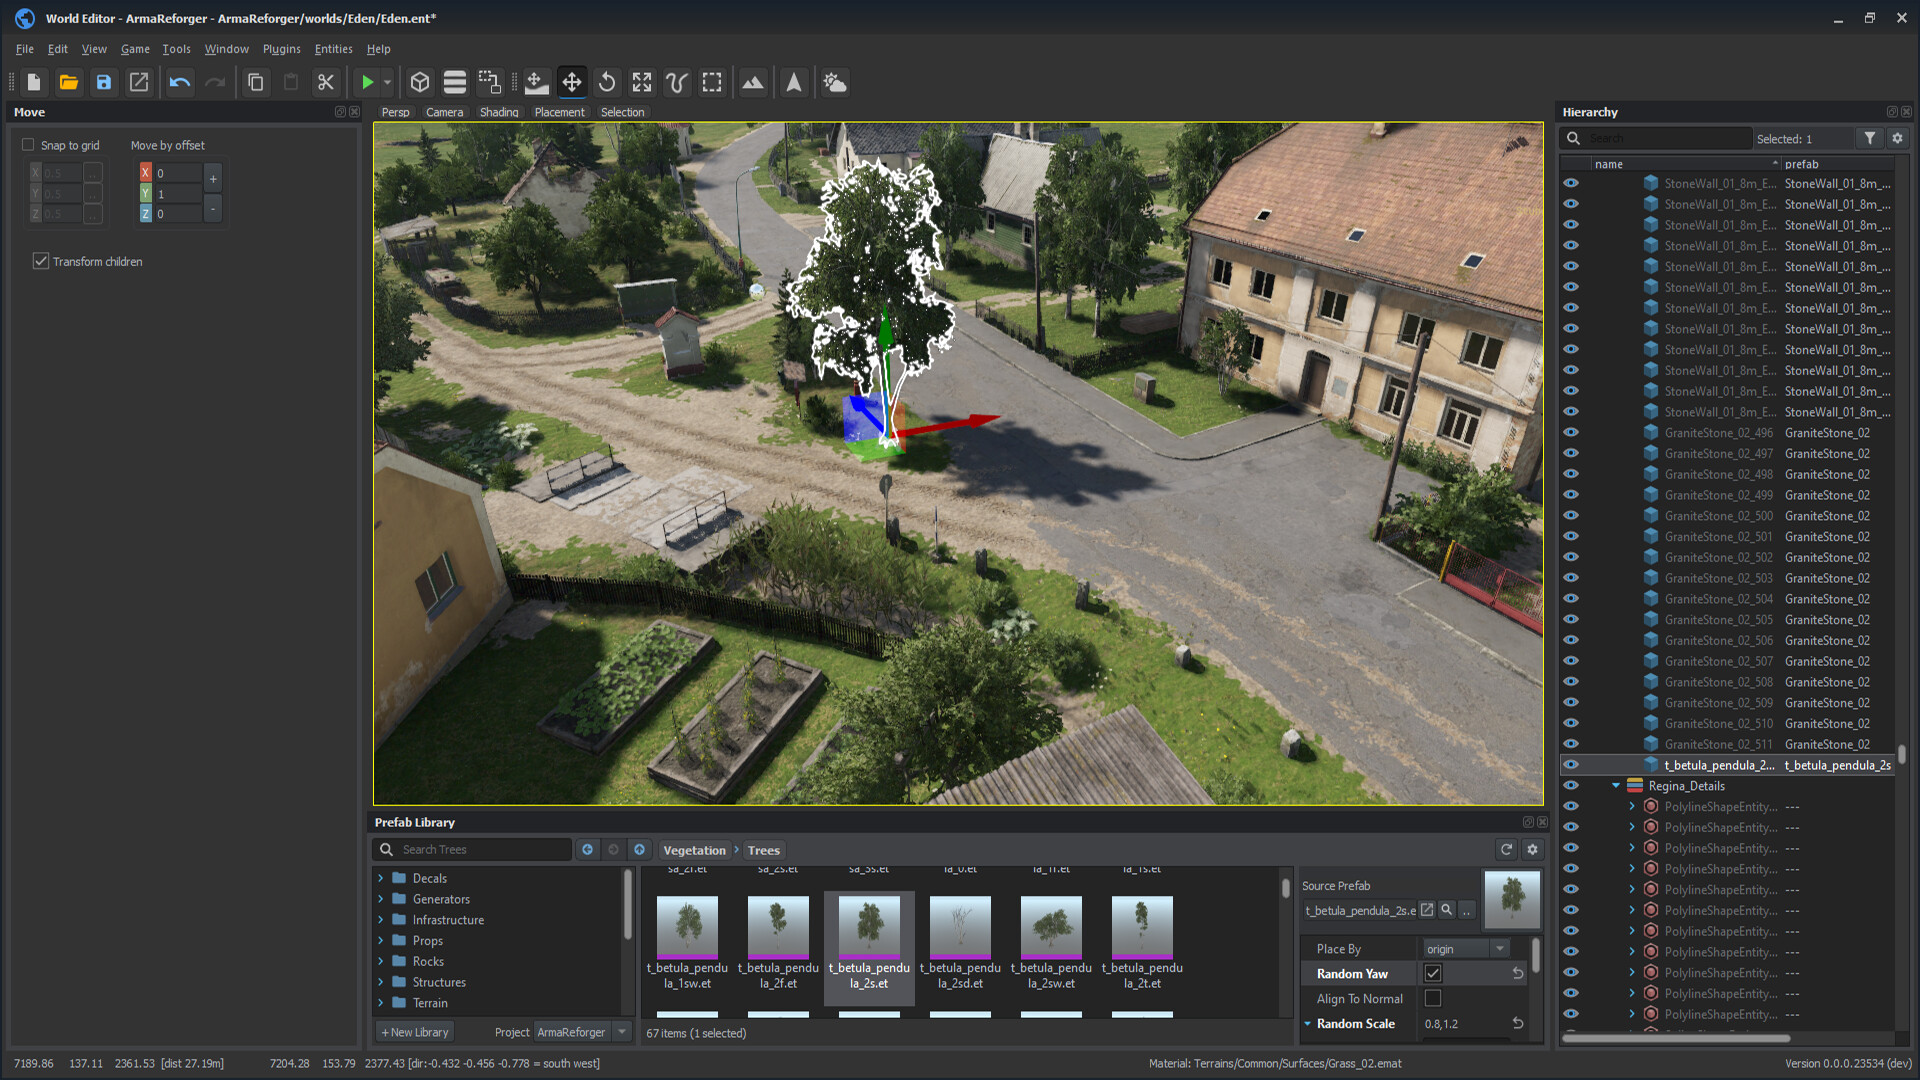Image resolution: width=1920 pixels, height=1080 pixels.
Task: Select the t_betula_pendula_2sd prefab thumbnail
Action: [x=959, y=925]
